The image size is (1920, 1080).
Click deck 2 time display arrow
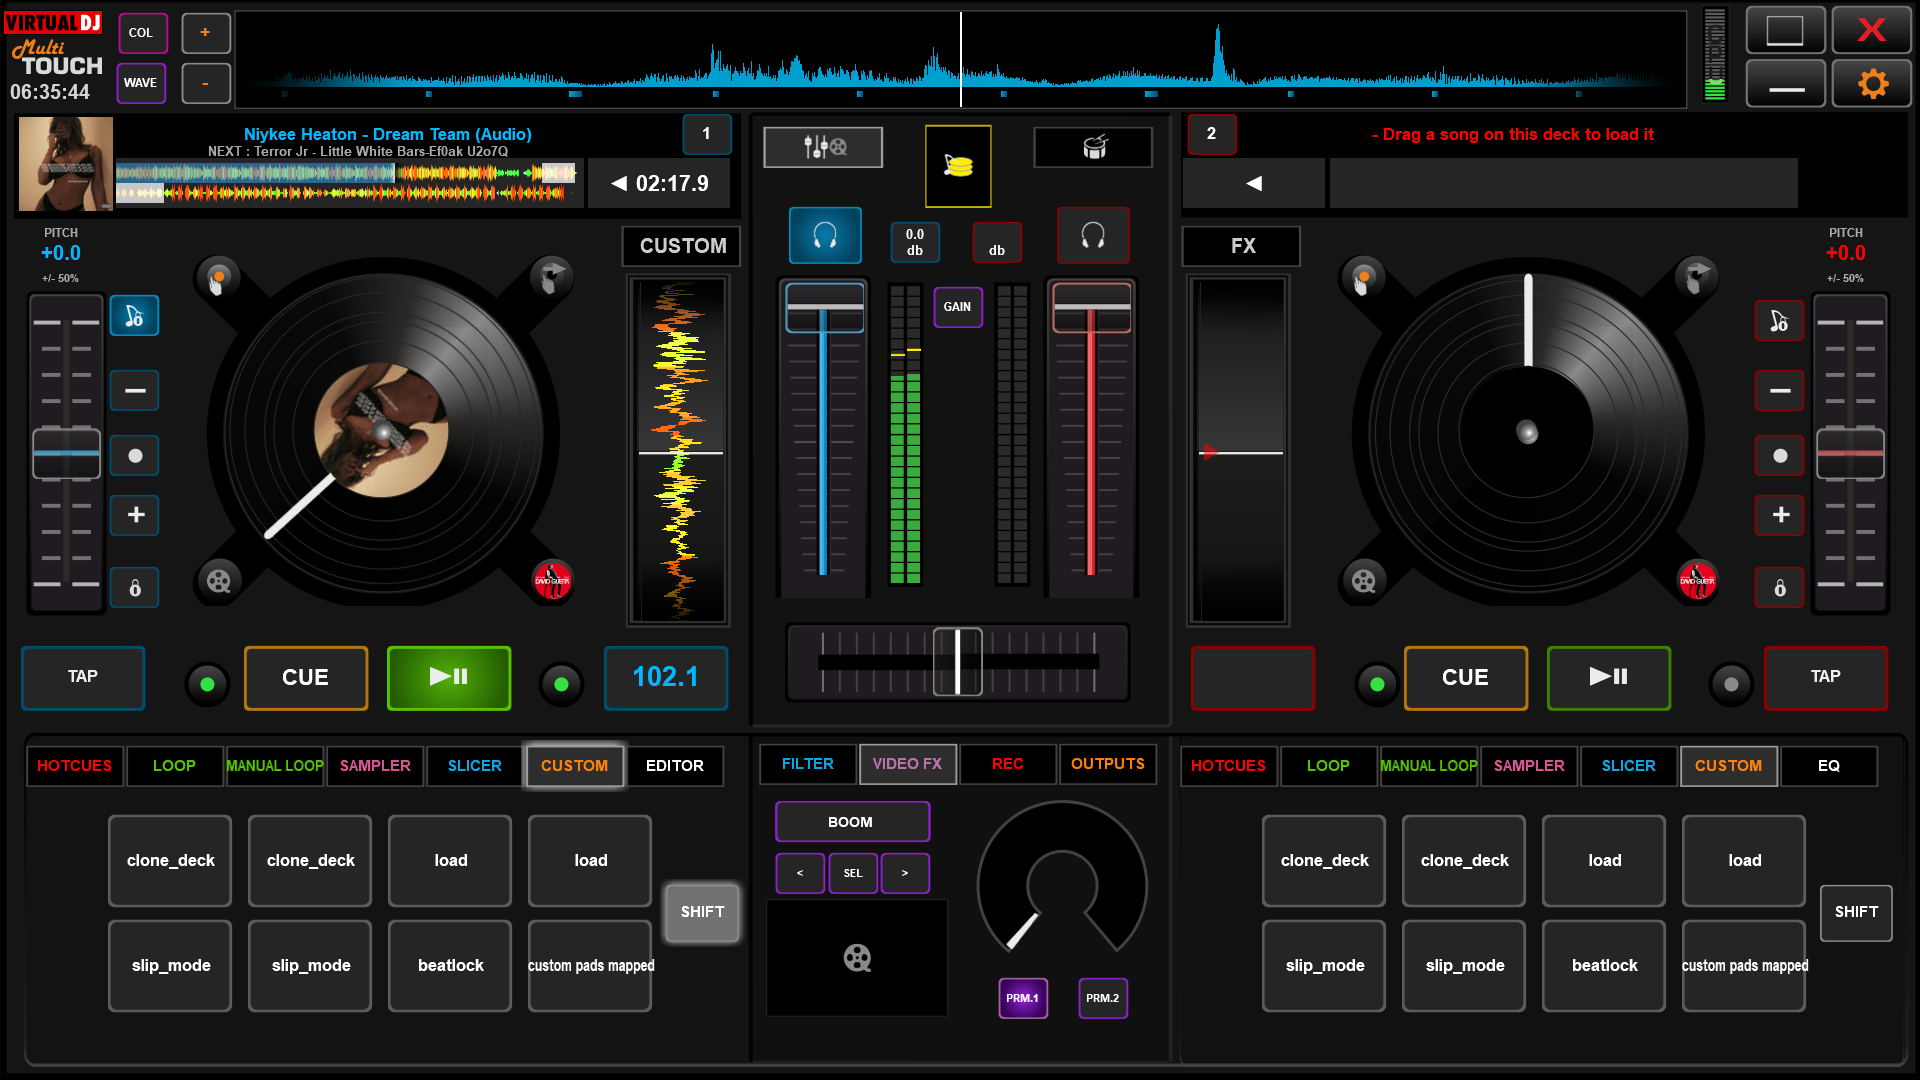point(1254,183)
